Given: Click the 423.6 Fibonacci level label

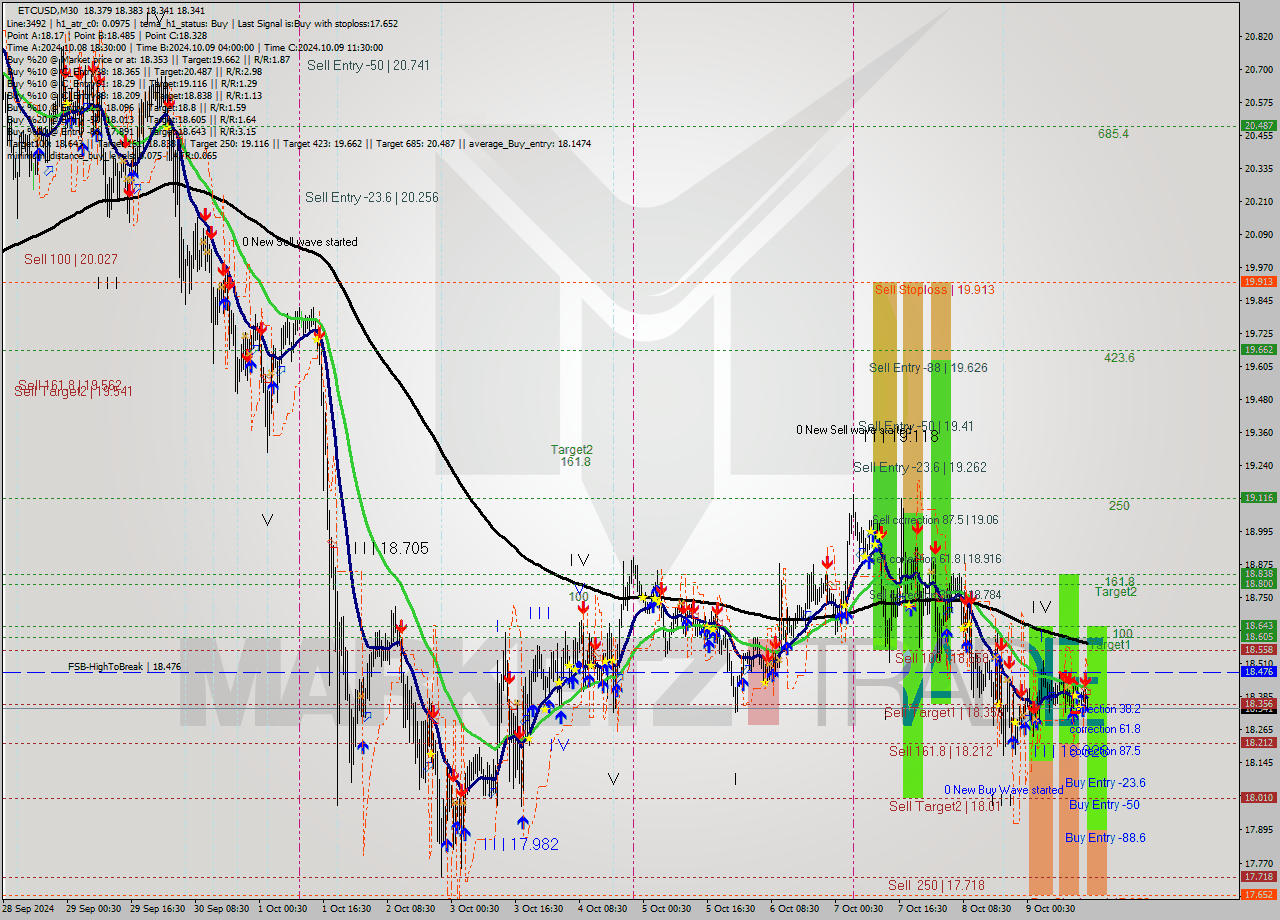Looking at the screenshot, I should [x=1119, y=358].
